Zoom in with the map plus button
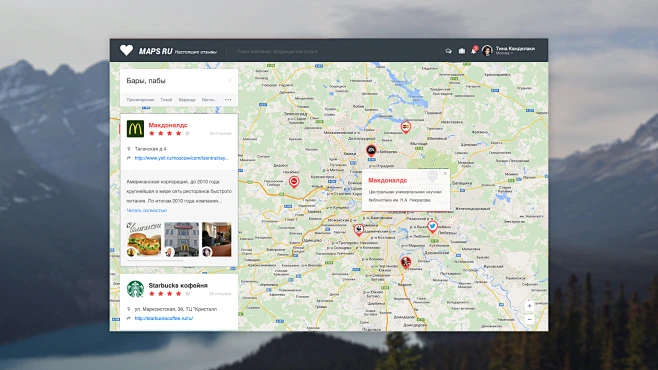Viewport: 658px width, 370px height. (x=530, y=306)
